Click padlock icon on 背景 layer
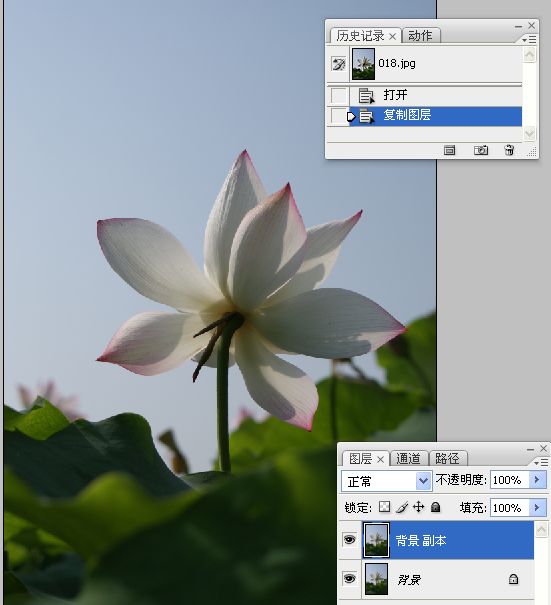Image resolution: width=551 pixels, height=605 pixels. 513,579
